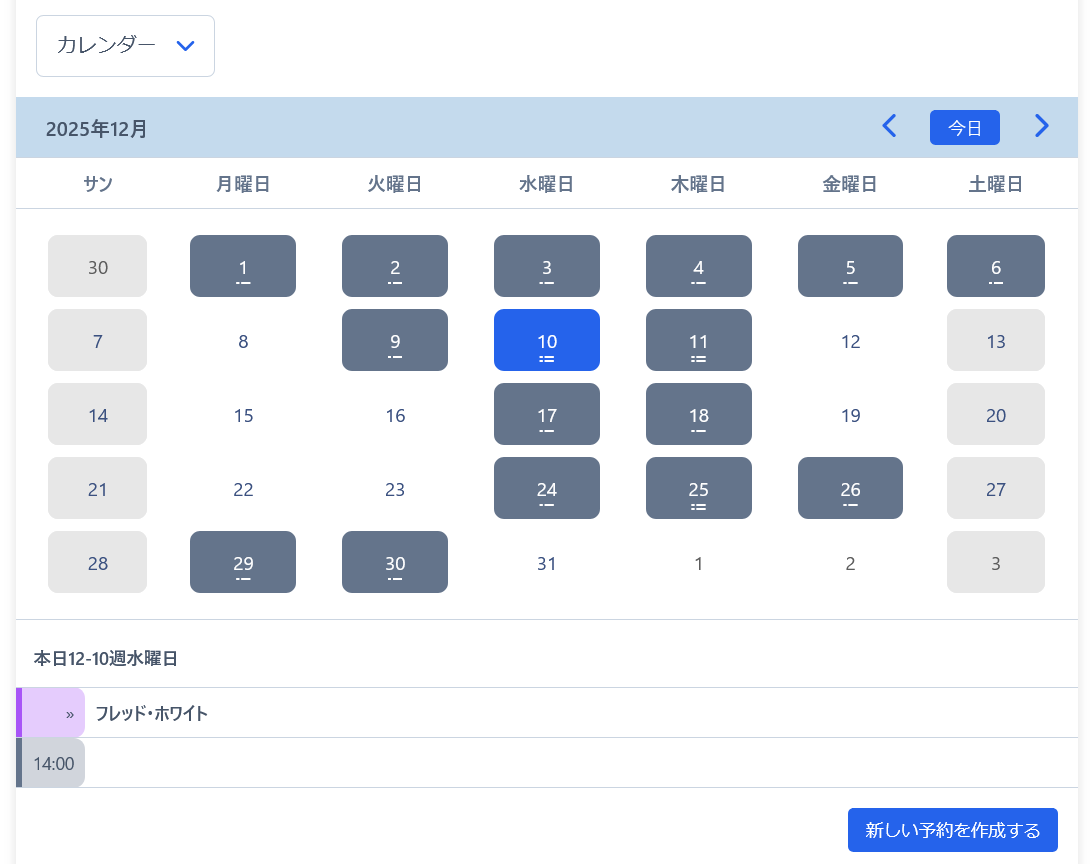Viewport: 1092px width, 864px height.
Task: Select December 1 in the calendar
Action: tap(243, 266)
